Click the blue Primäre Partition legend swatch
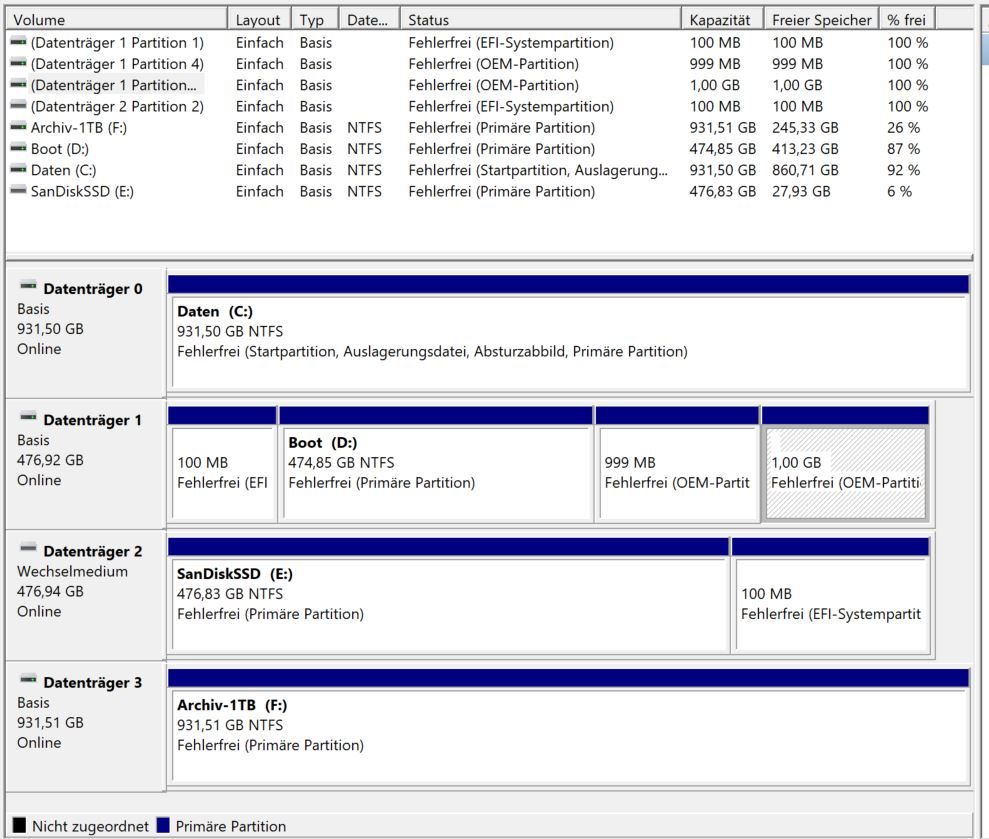 point(164,827)
